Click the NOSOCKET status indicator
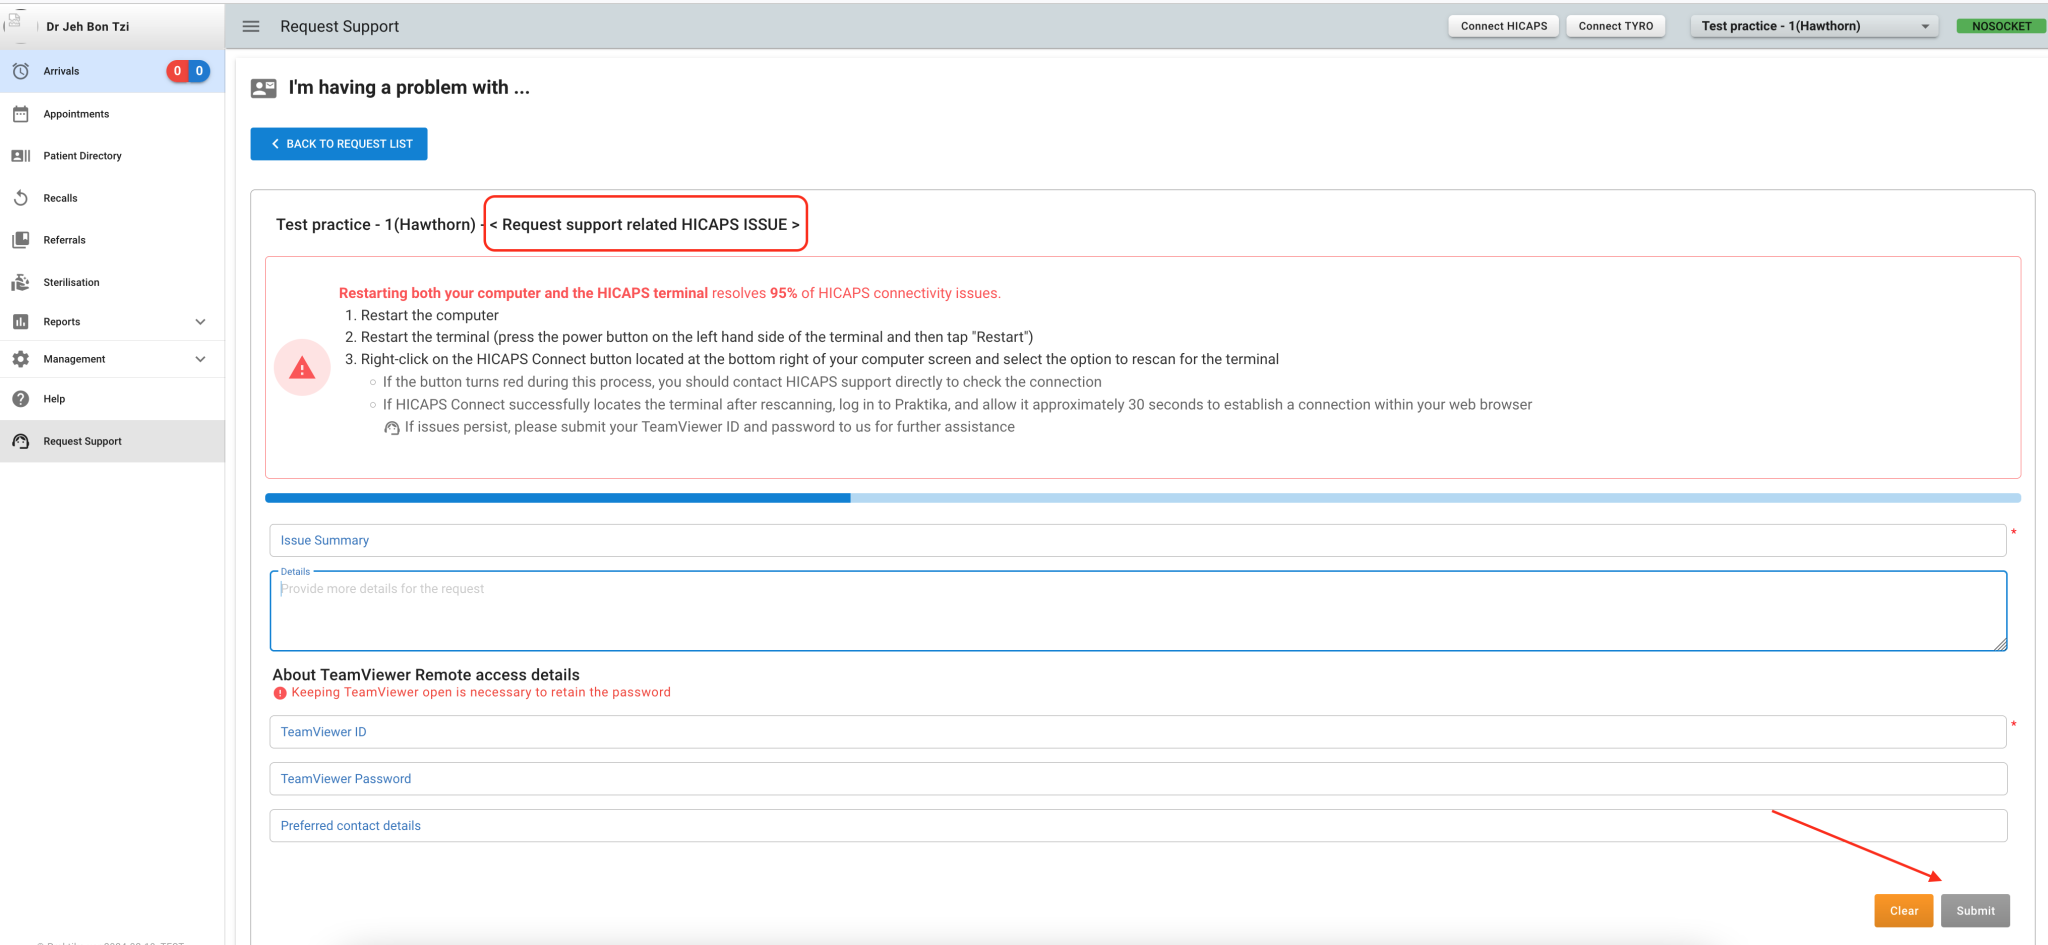 coord(2001,26)
